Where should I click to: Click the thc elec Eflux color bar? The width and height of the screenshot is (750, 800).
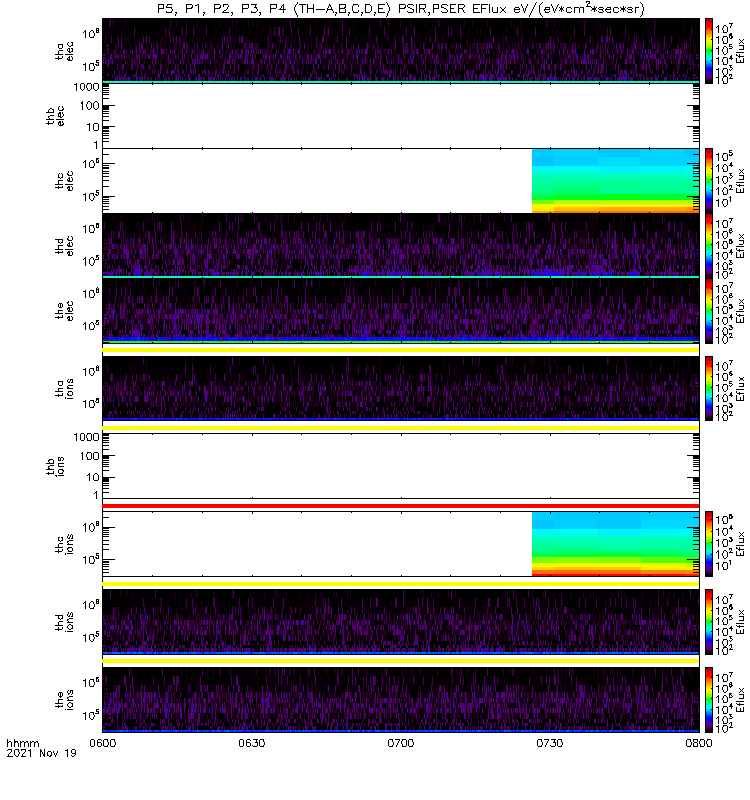[x=709, y=181]
